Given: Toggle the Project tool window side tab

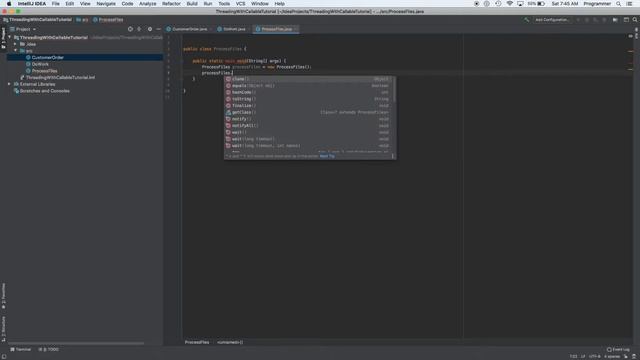Looking at the screenshot, I should tap(3, 38).
